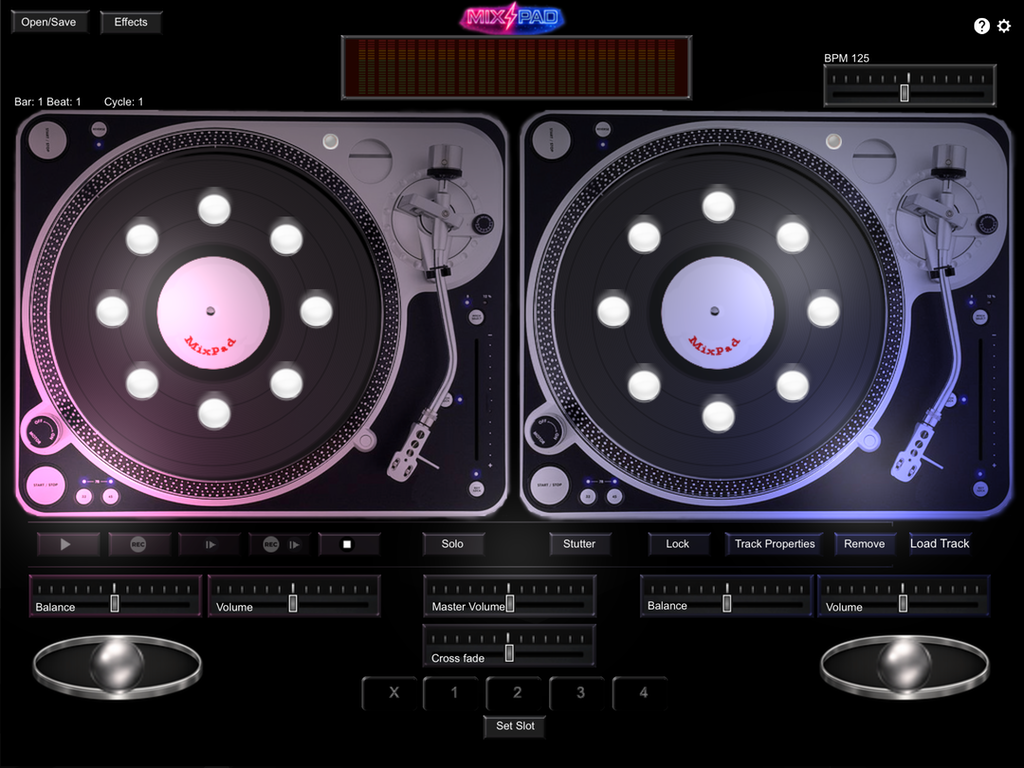
Task: Click the right turntable Start/Stop button
Action: [550, 485]
